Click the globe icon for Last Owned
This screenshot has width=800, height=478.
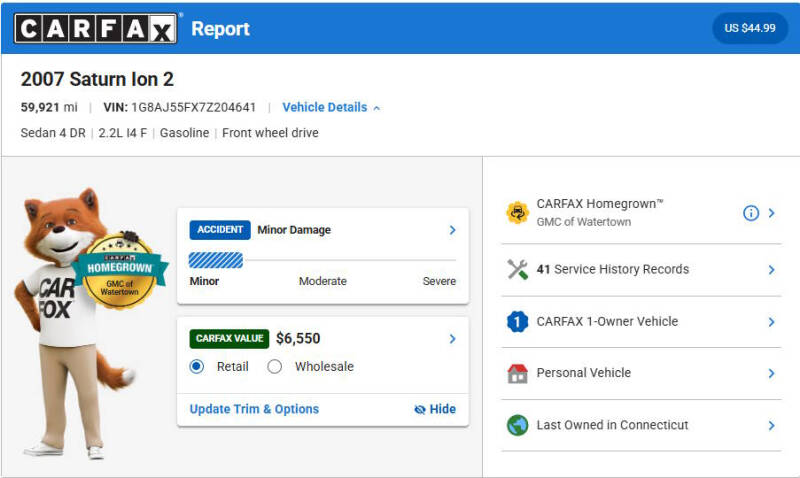[517, 425]
